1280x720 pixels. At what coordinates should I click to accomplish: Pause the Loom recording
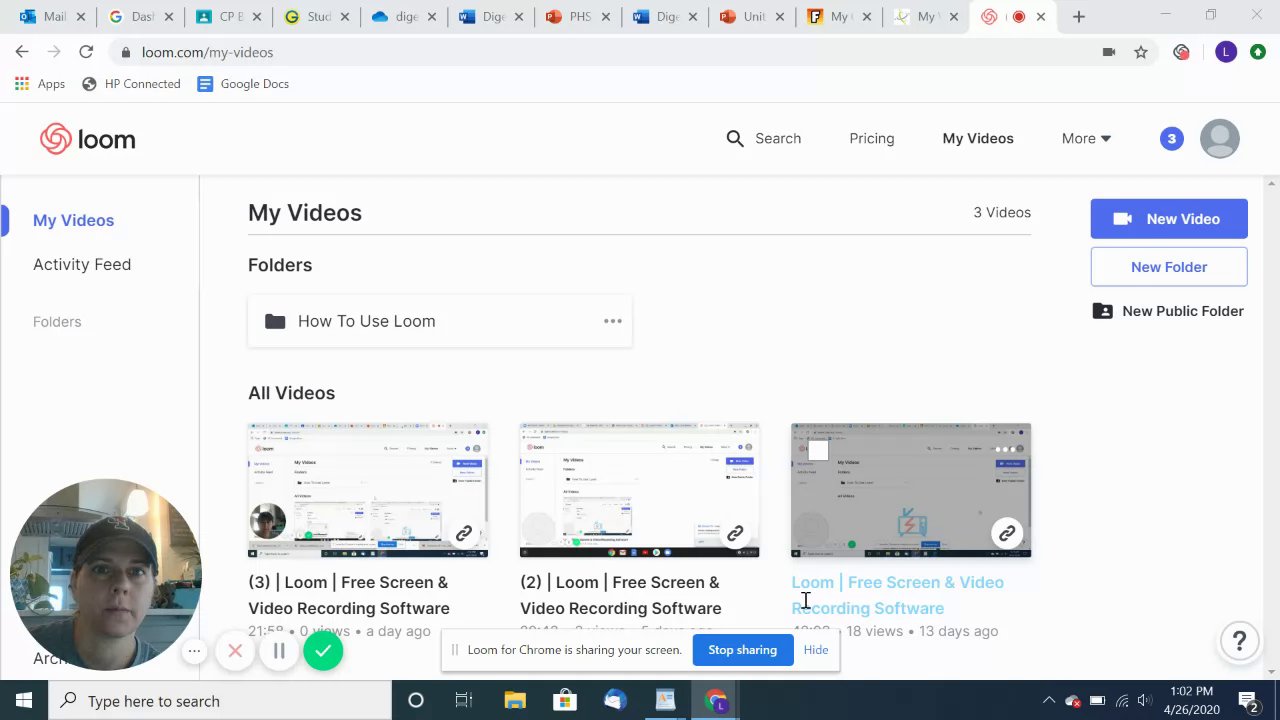click(x=279, y=651)
